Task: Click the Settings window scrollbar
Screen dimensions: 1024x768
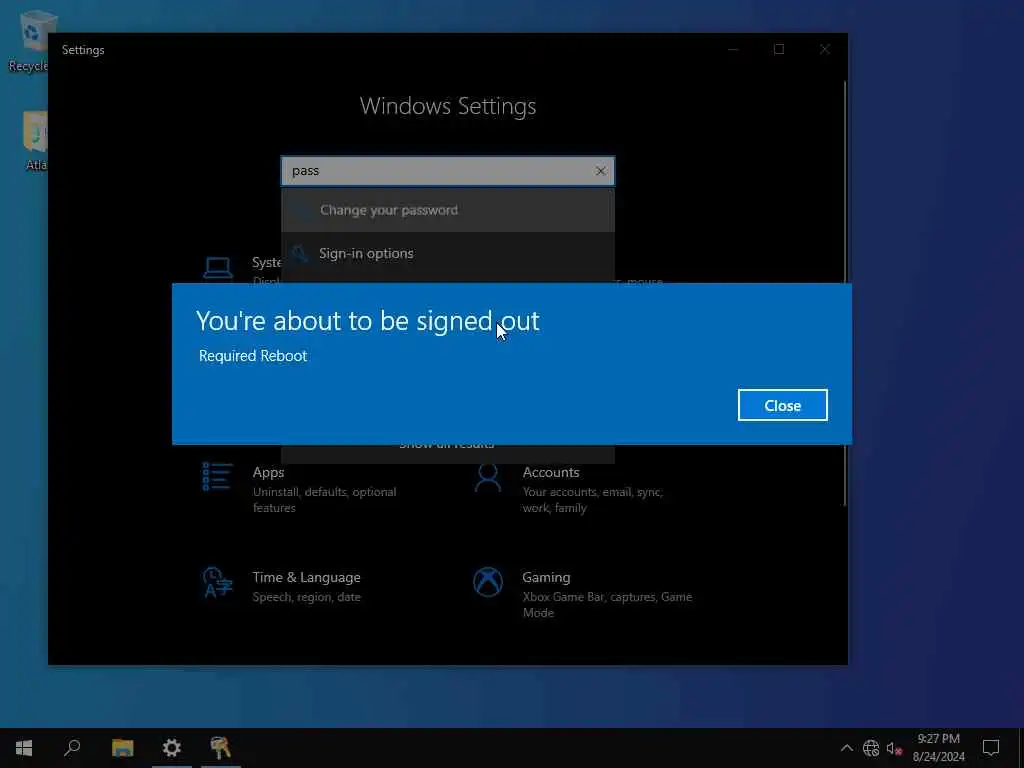Action: point(845,294)
